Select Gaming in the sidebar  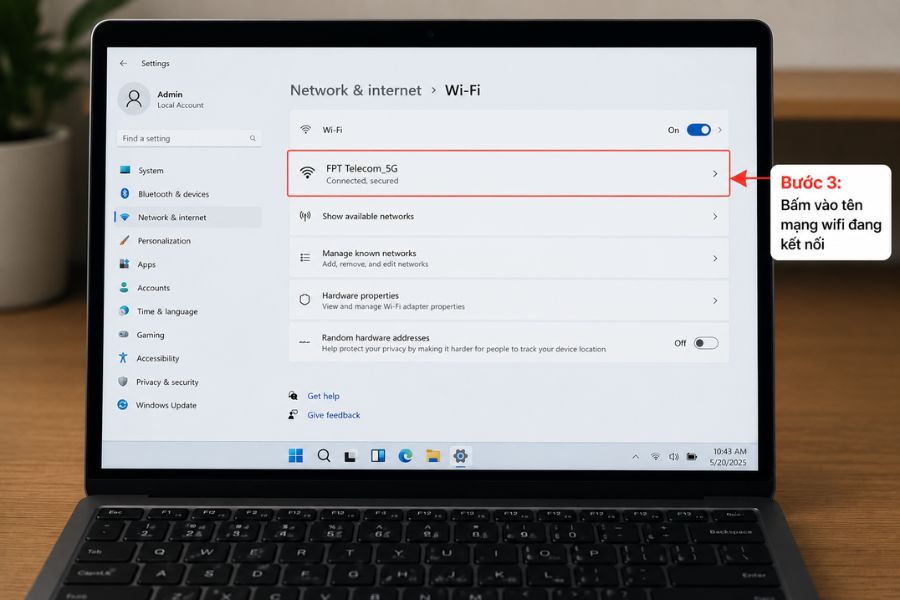(x=188, y=335)
